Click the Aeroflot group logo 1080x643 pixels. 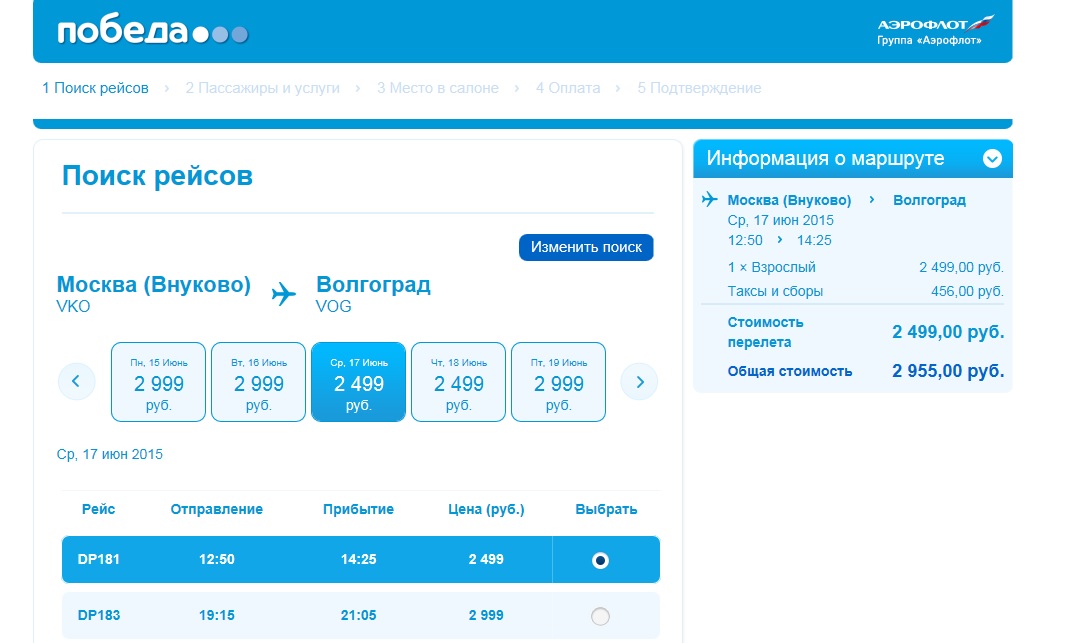coord(929,31)
